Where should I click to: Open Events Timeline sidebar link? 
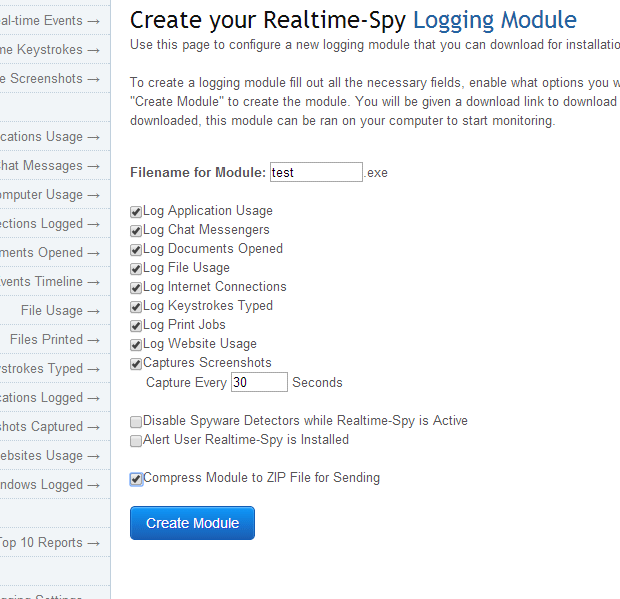coord(50,282)
